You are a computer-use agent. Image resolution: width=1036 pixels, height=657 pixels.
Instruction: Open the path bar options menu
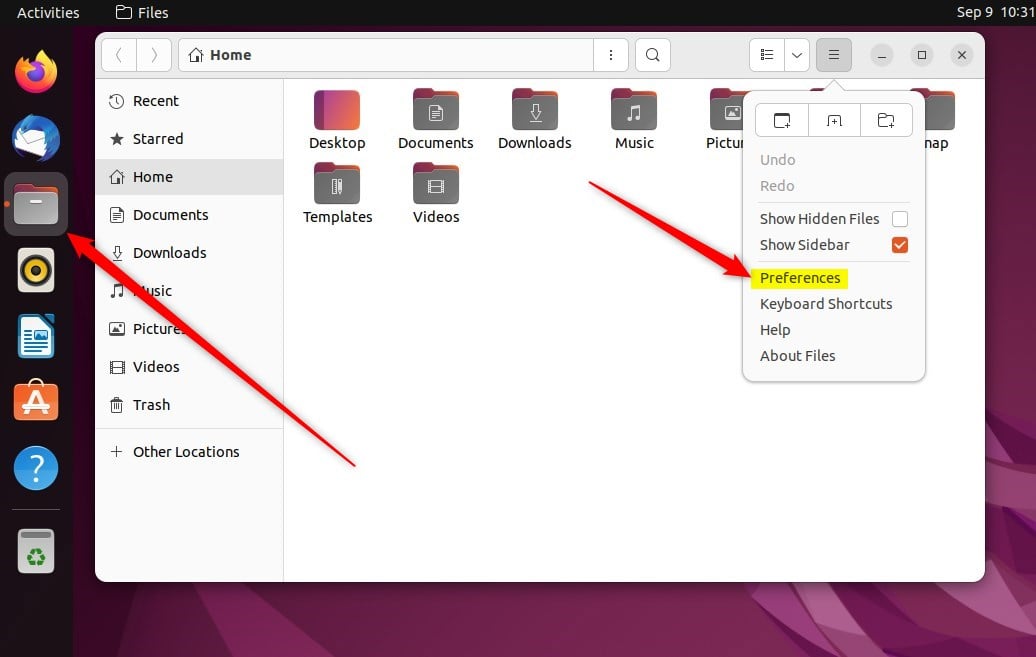tap(611, 55)
